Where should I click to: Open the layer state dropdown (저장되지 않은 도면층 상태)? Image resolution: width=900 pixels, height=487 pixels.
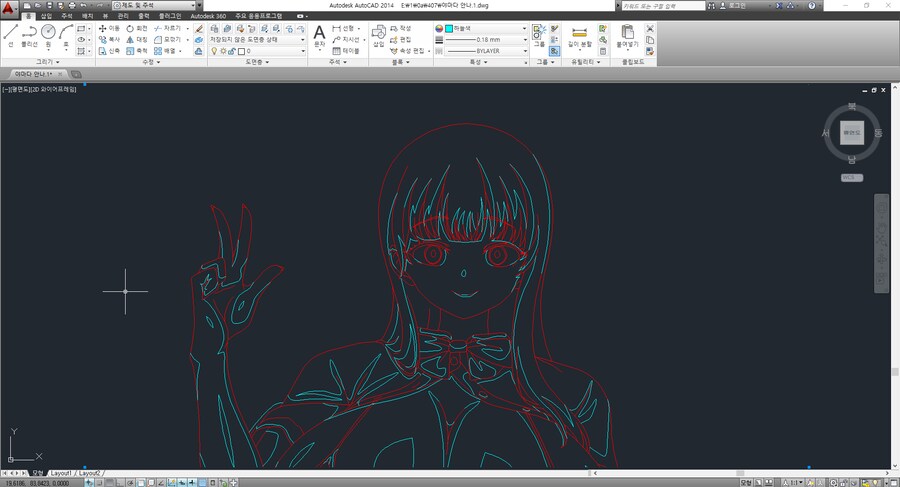(x=257, y=40)
